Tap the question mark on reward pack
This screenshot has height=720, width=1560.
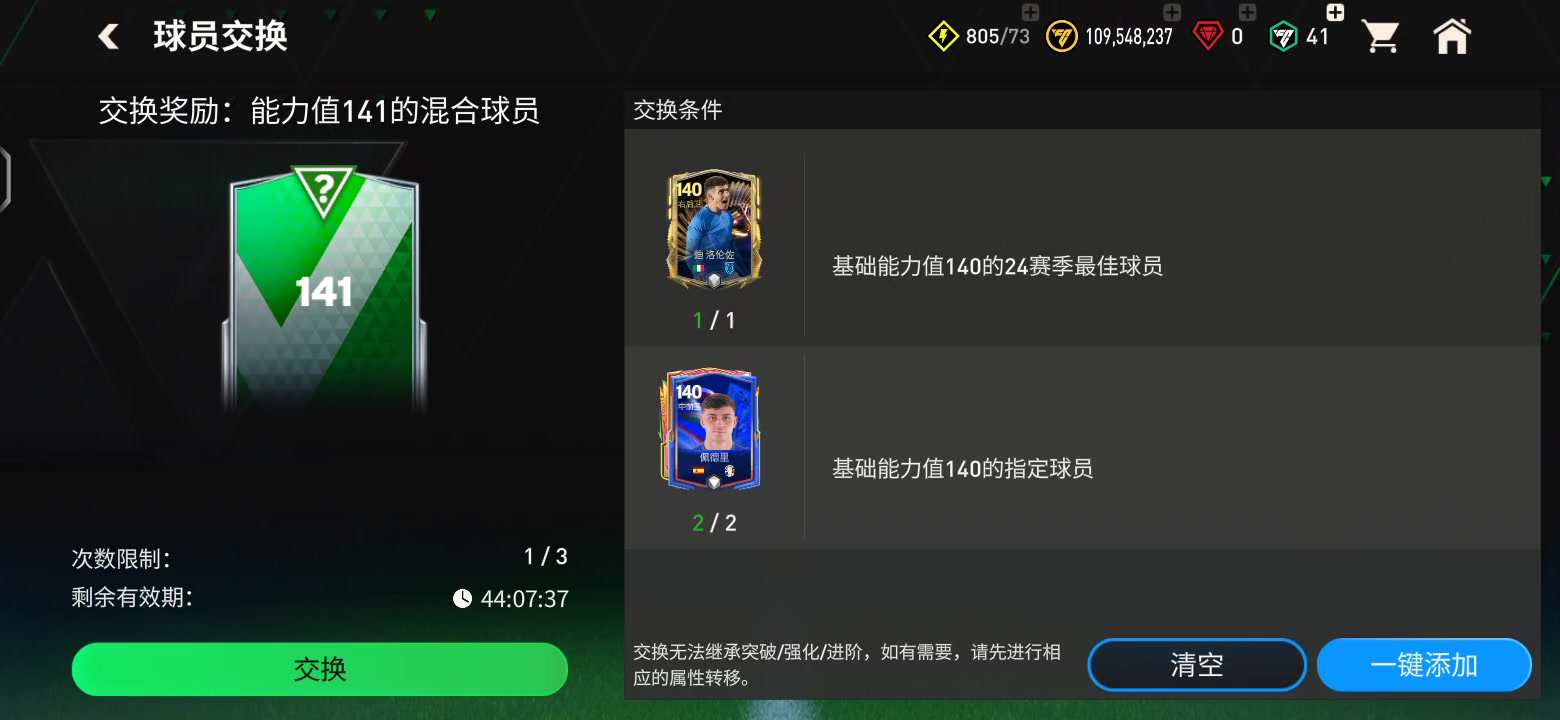tap(324, 190)
